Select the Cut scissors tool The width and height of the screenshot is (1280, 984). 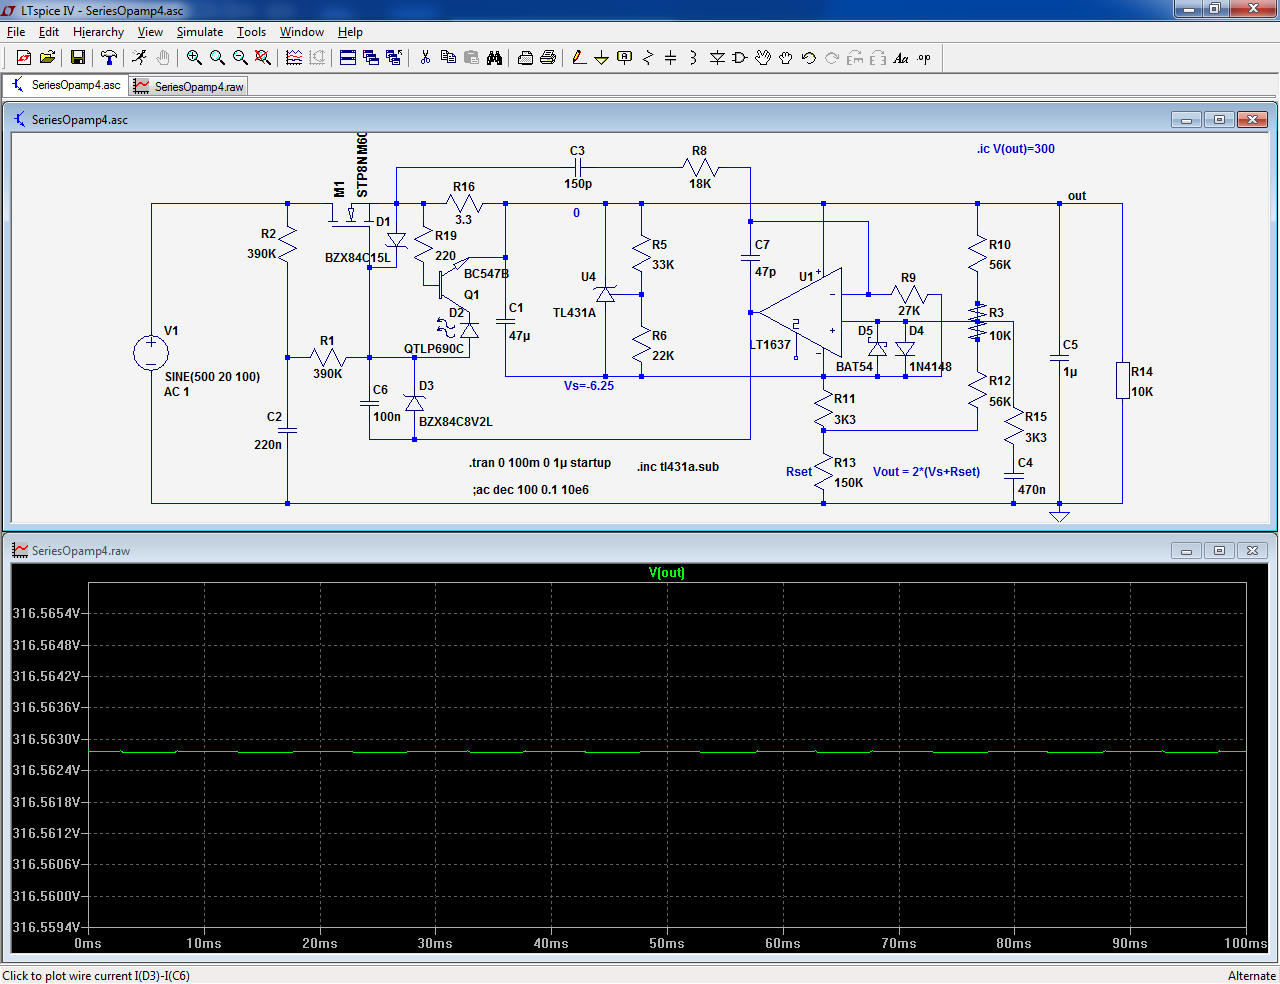(x=425, y=58)
